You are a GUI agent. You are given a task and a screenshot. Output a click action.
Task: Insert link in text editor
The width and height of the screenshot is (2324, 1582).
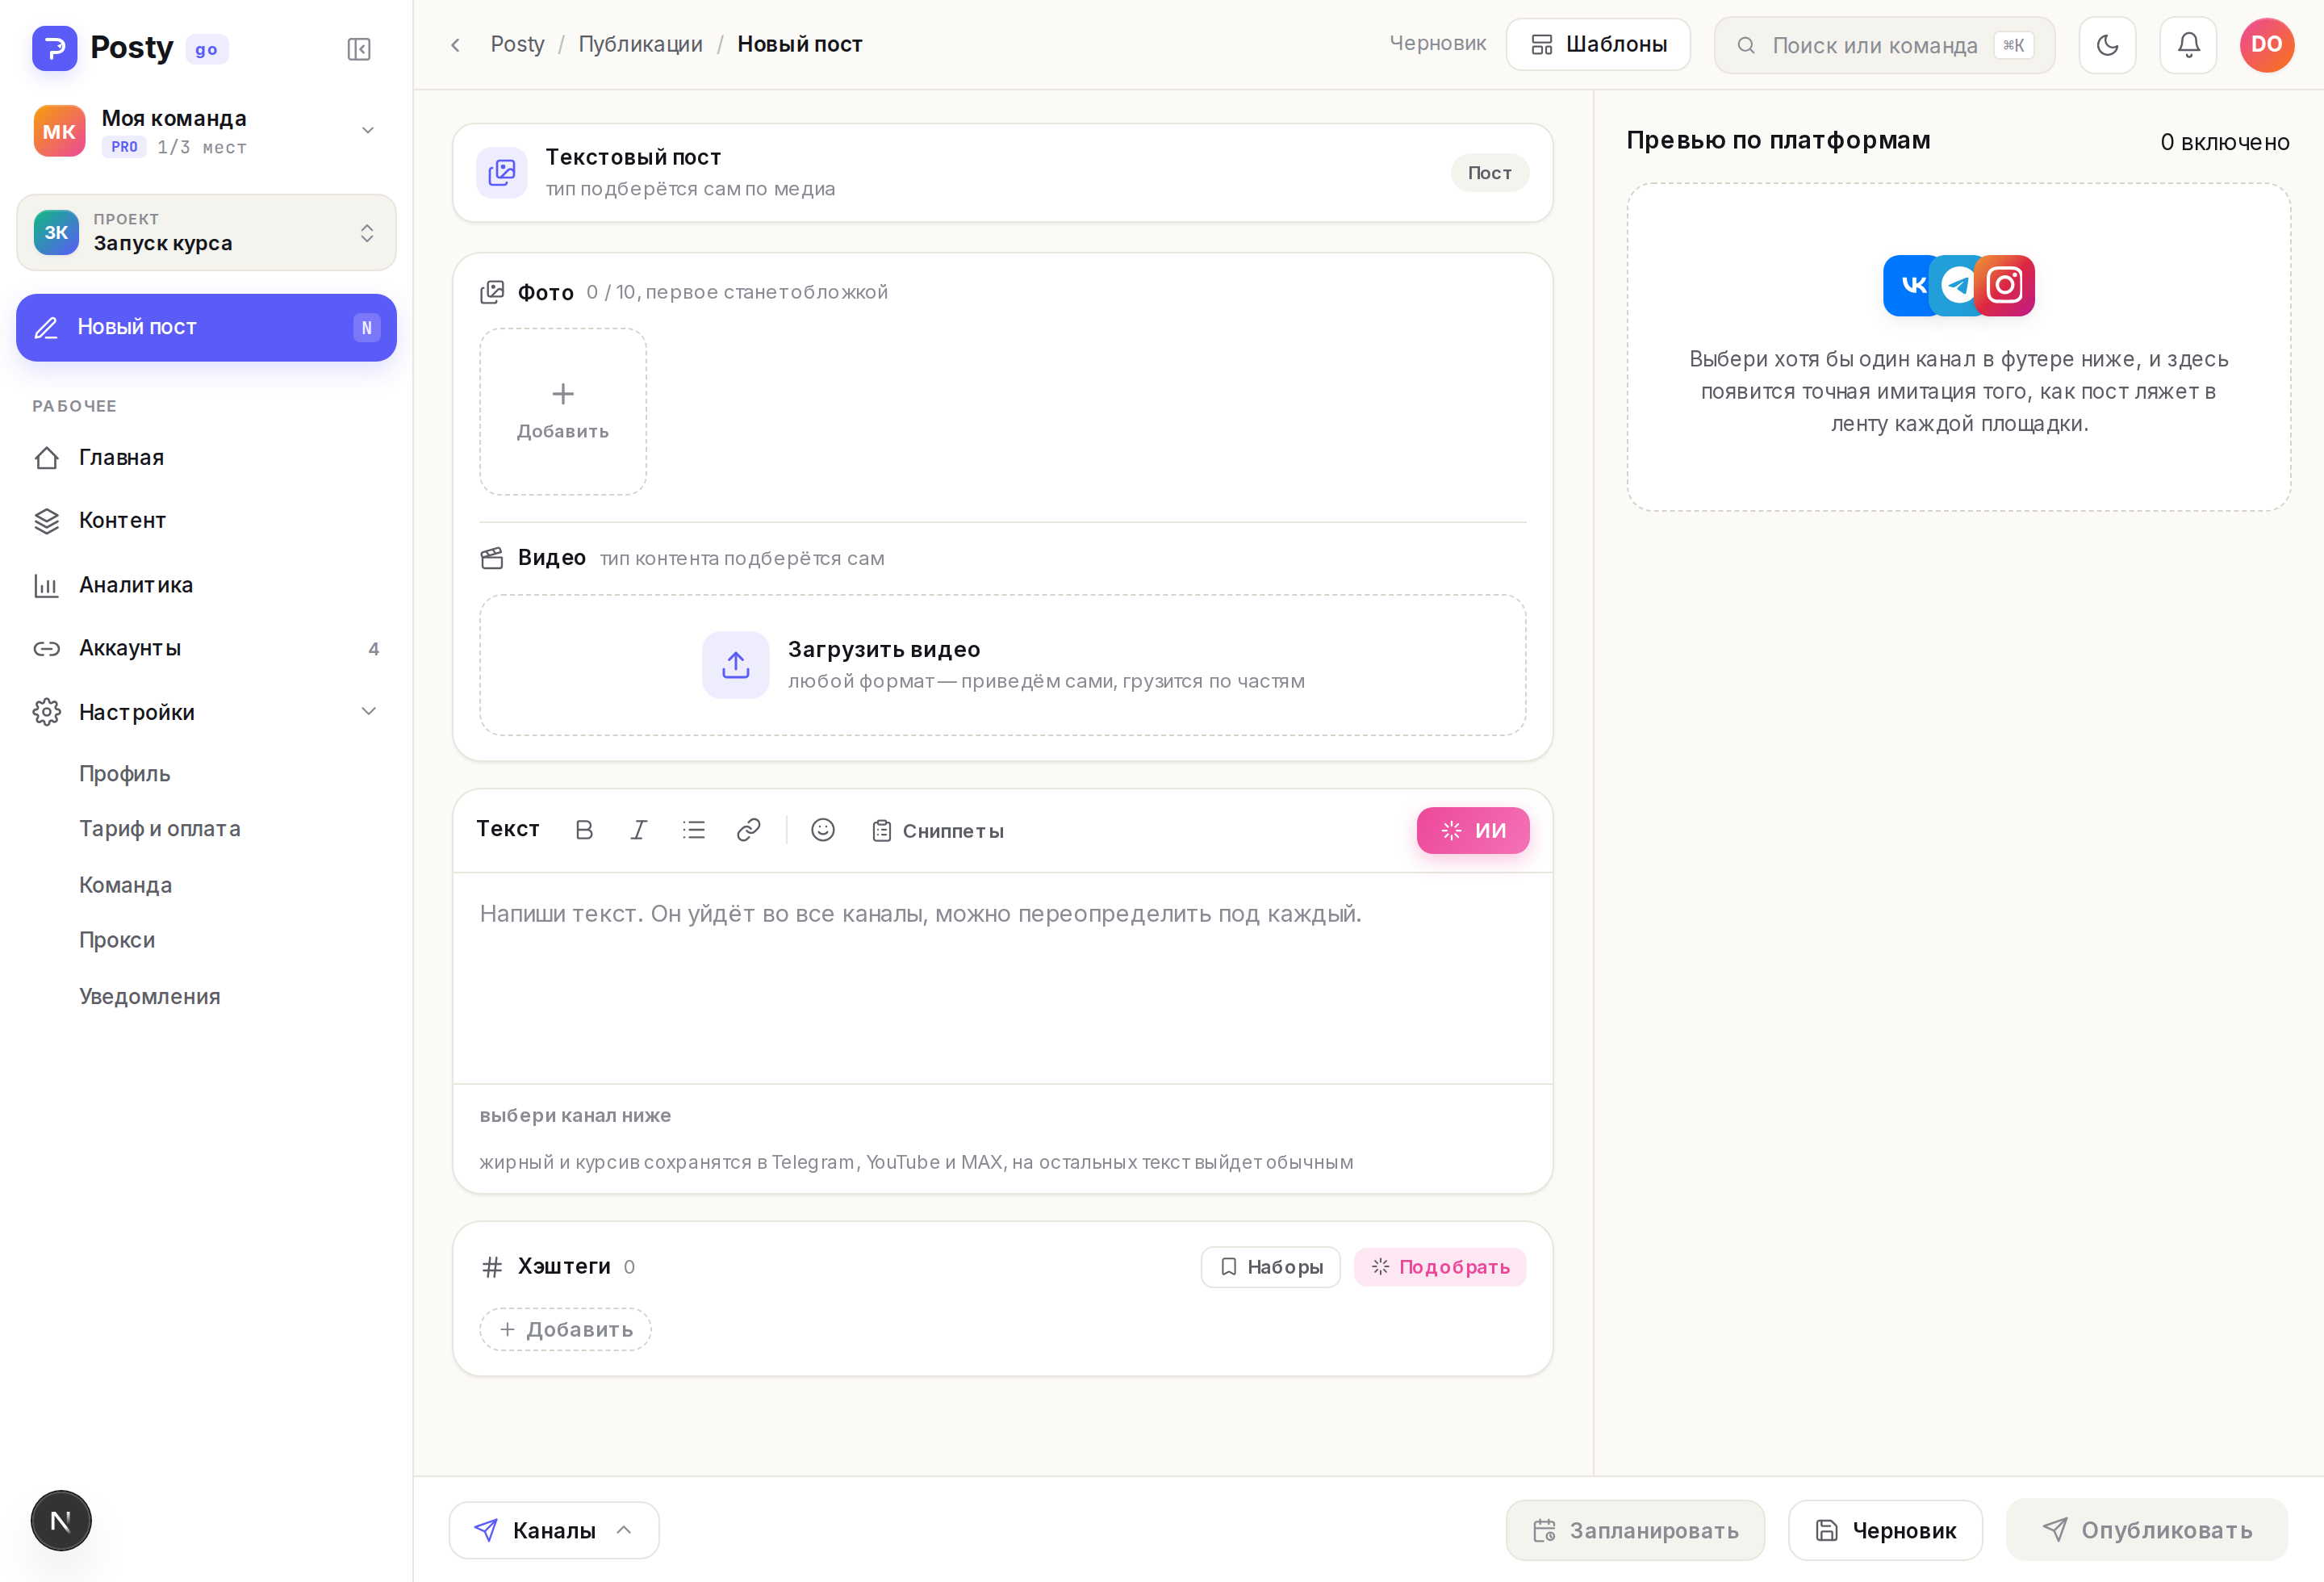click(x=748, y=830)
